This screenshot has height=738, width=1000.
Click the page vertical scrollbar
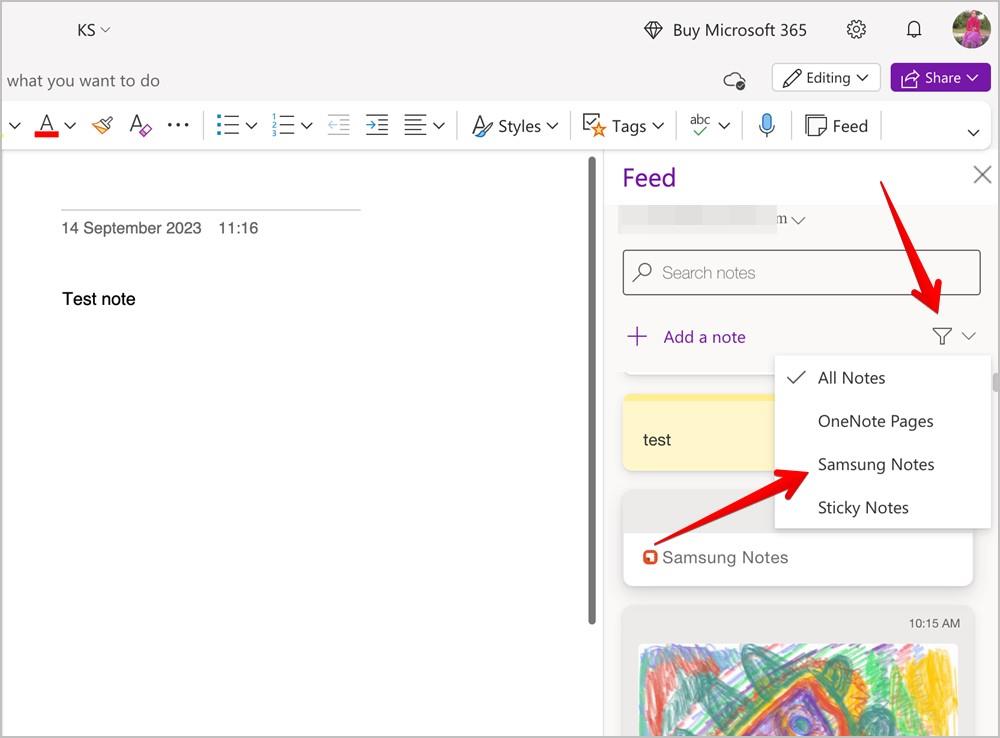592,390
